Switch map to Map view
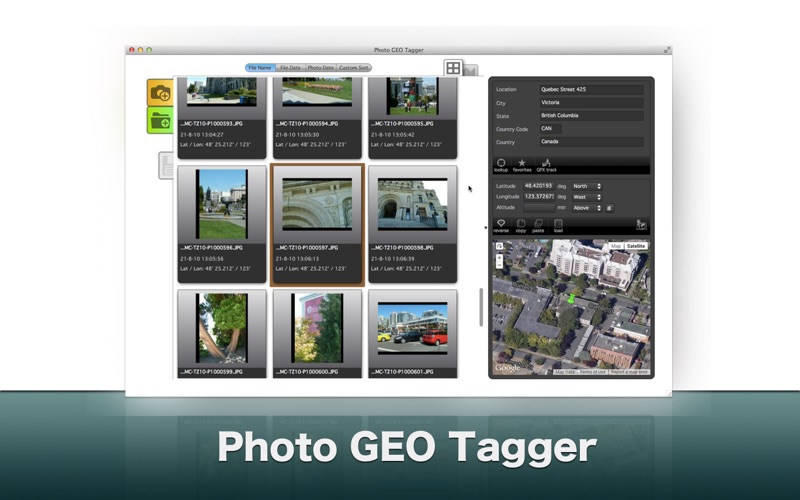 pyautogui.click(x=616, y=246)
